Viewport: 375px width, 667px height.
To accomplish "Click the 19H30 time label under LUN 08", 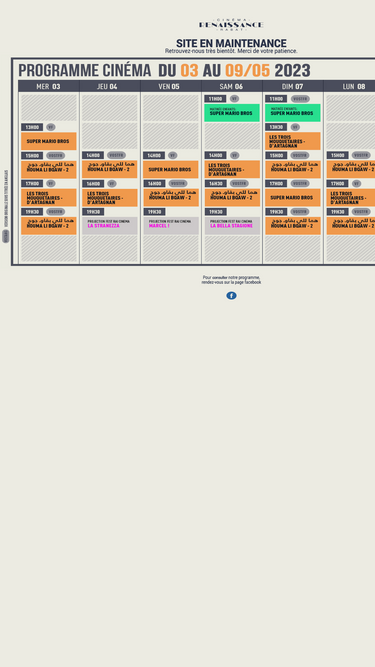I will click(x=337, y=211).
